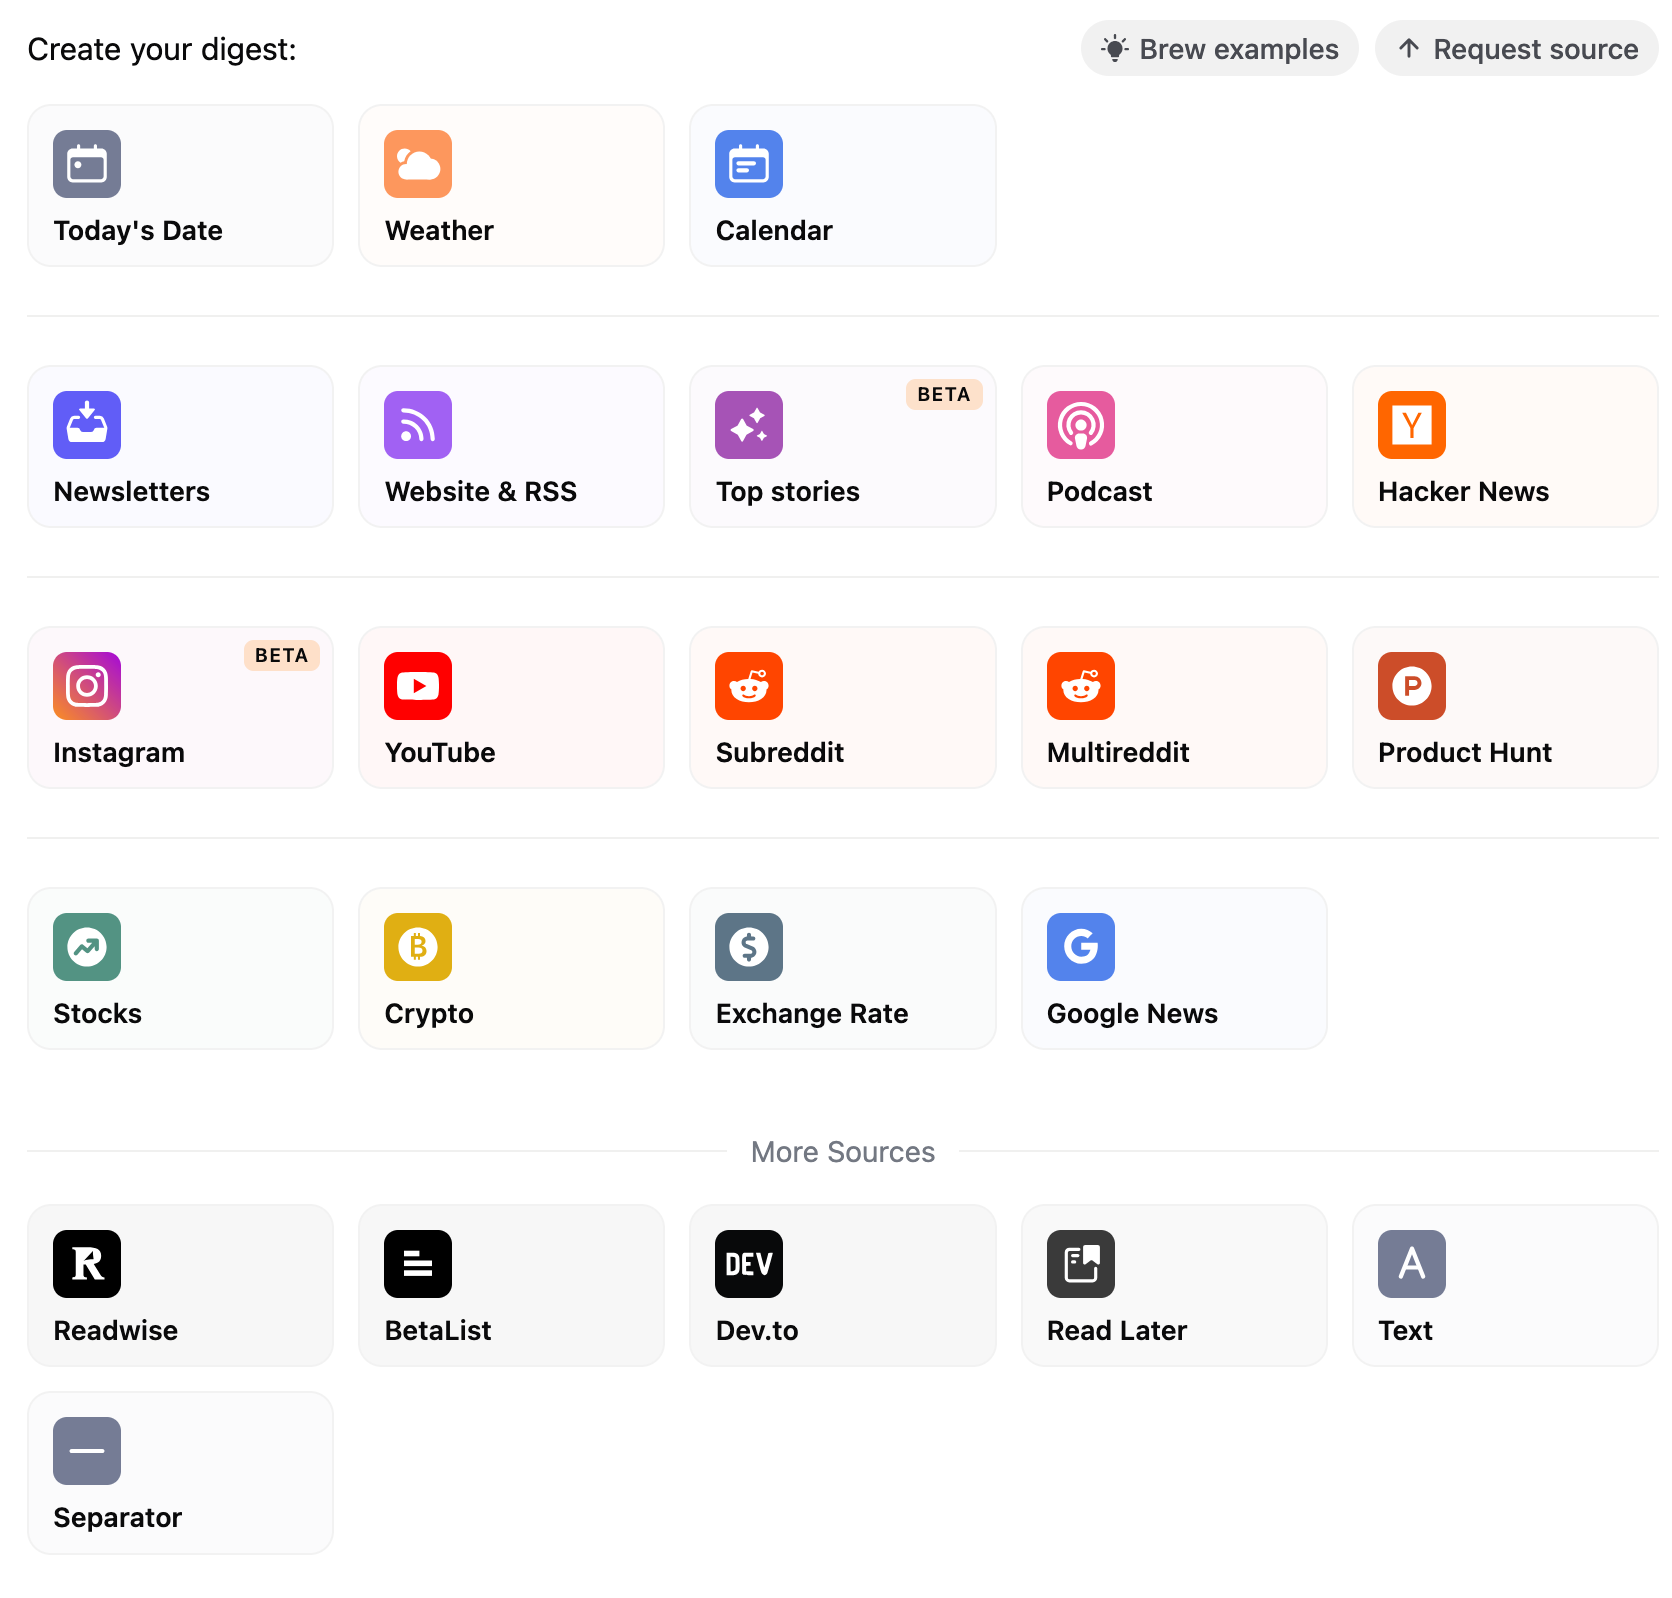This screenshot has width=1672, height=1598.
Task: Click the BETA badge on Top stories
Action: click(x=944, y=395)
